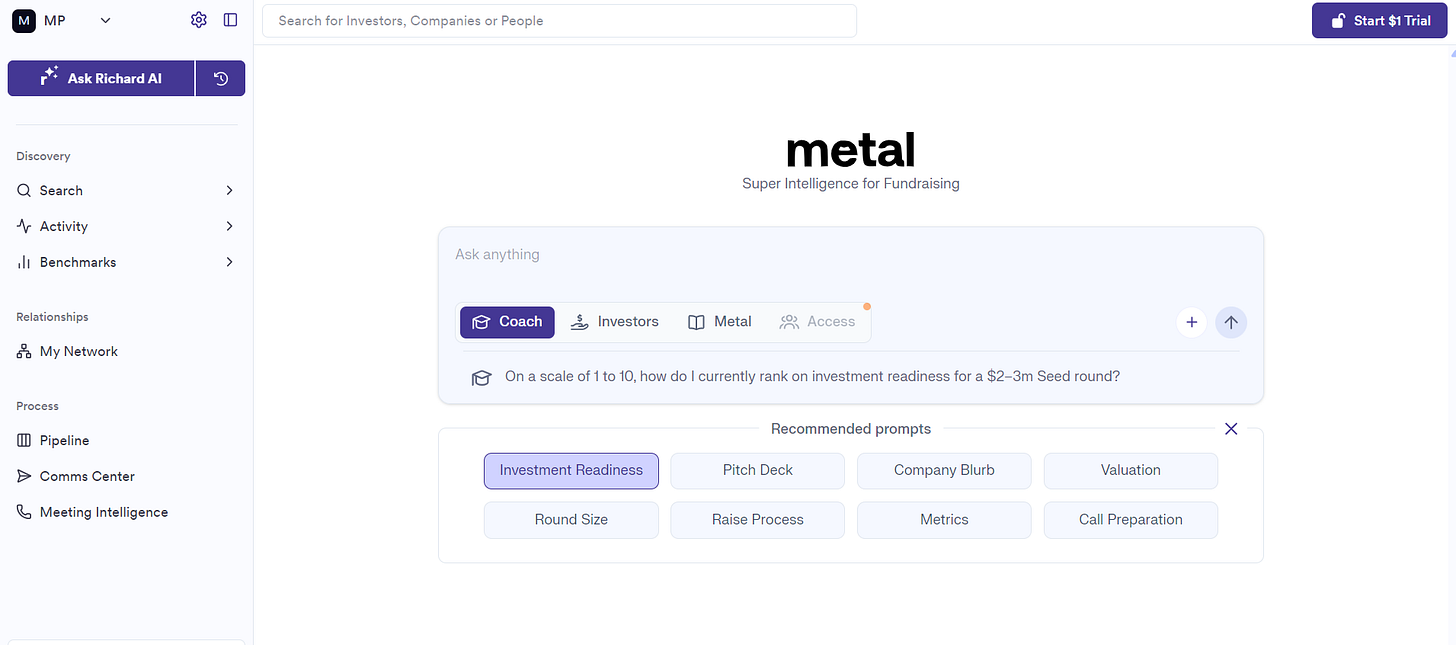Select the Access mode tab

(x=818, y=322)
